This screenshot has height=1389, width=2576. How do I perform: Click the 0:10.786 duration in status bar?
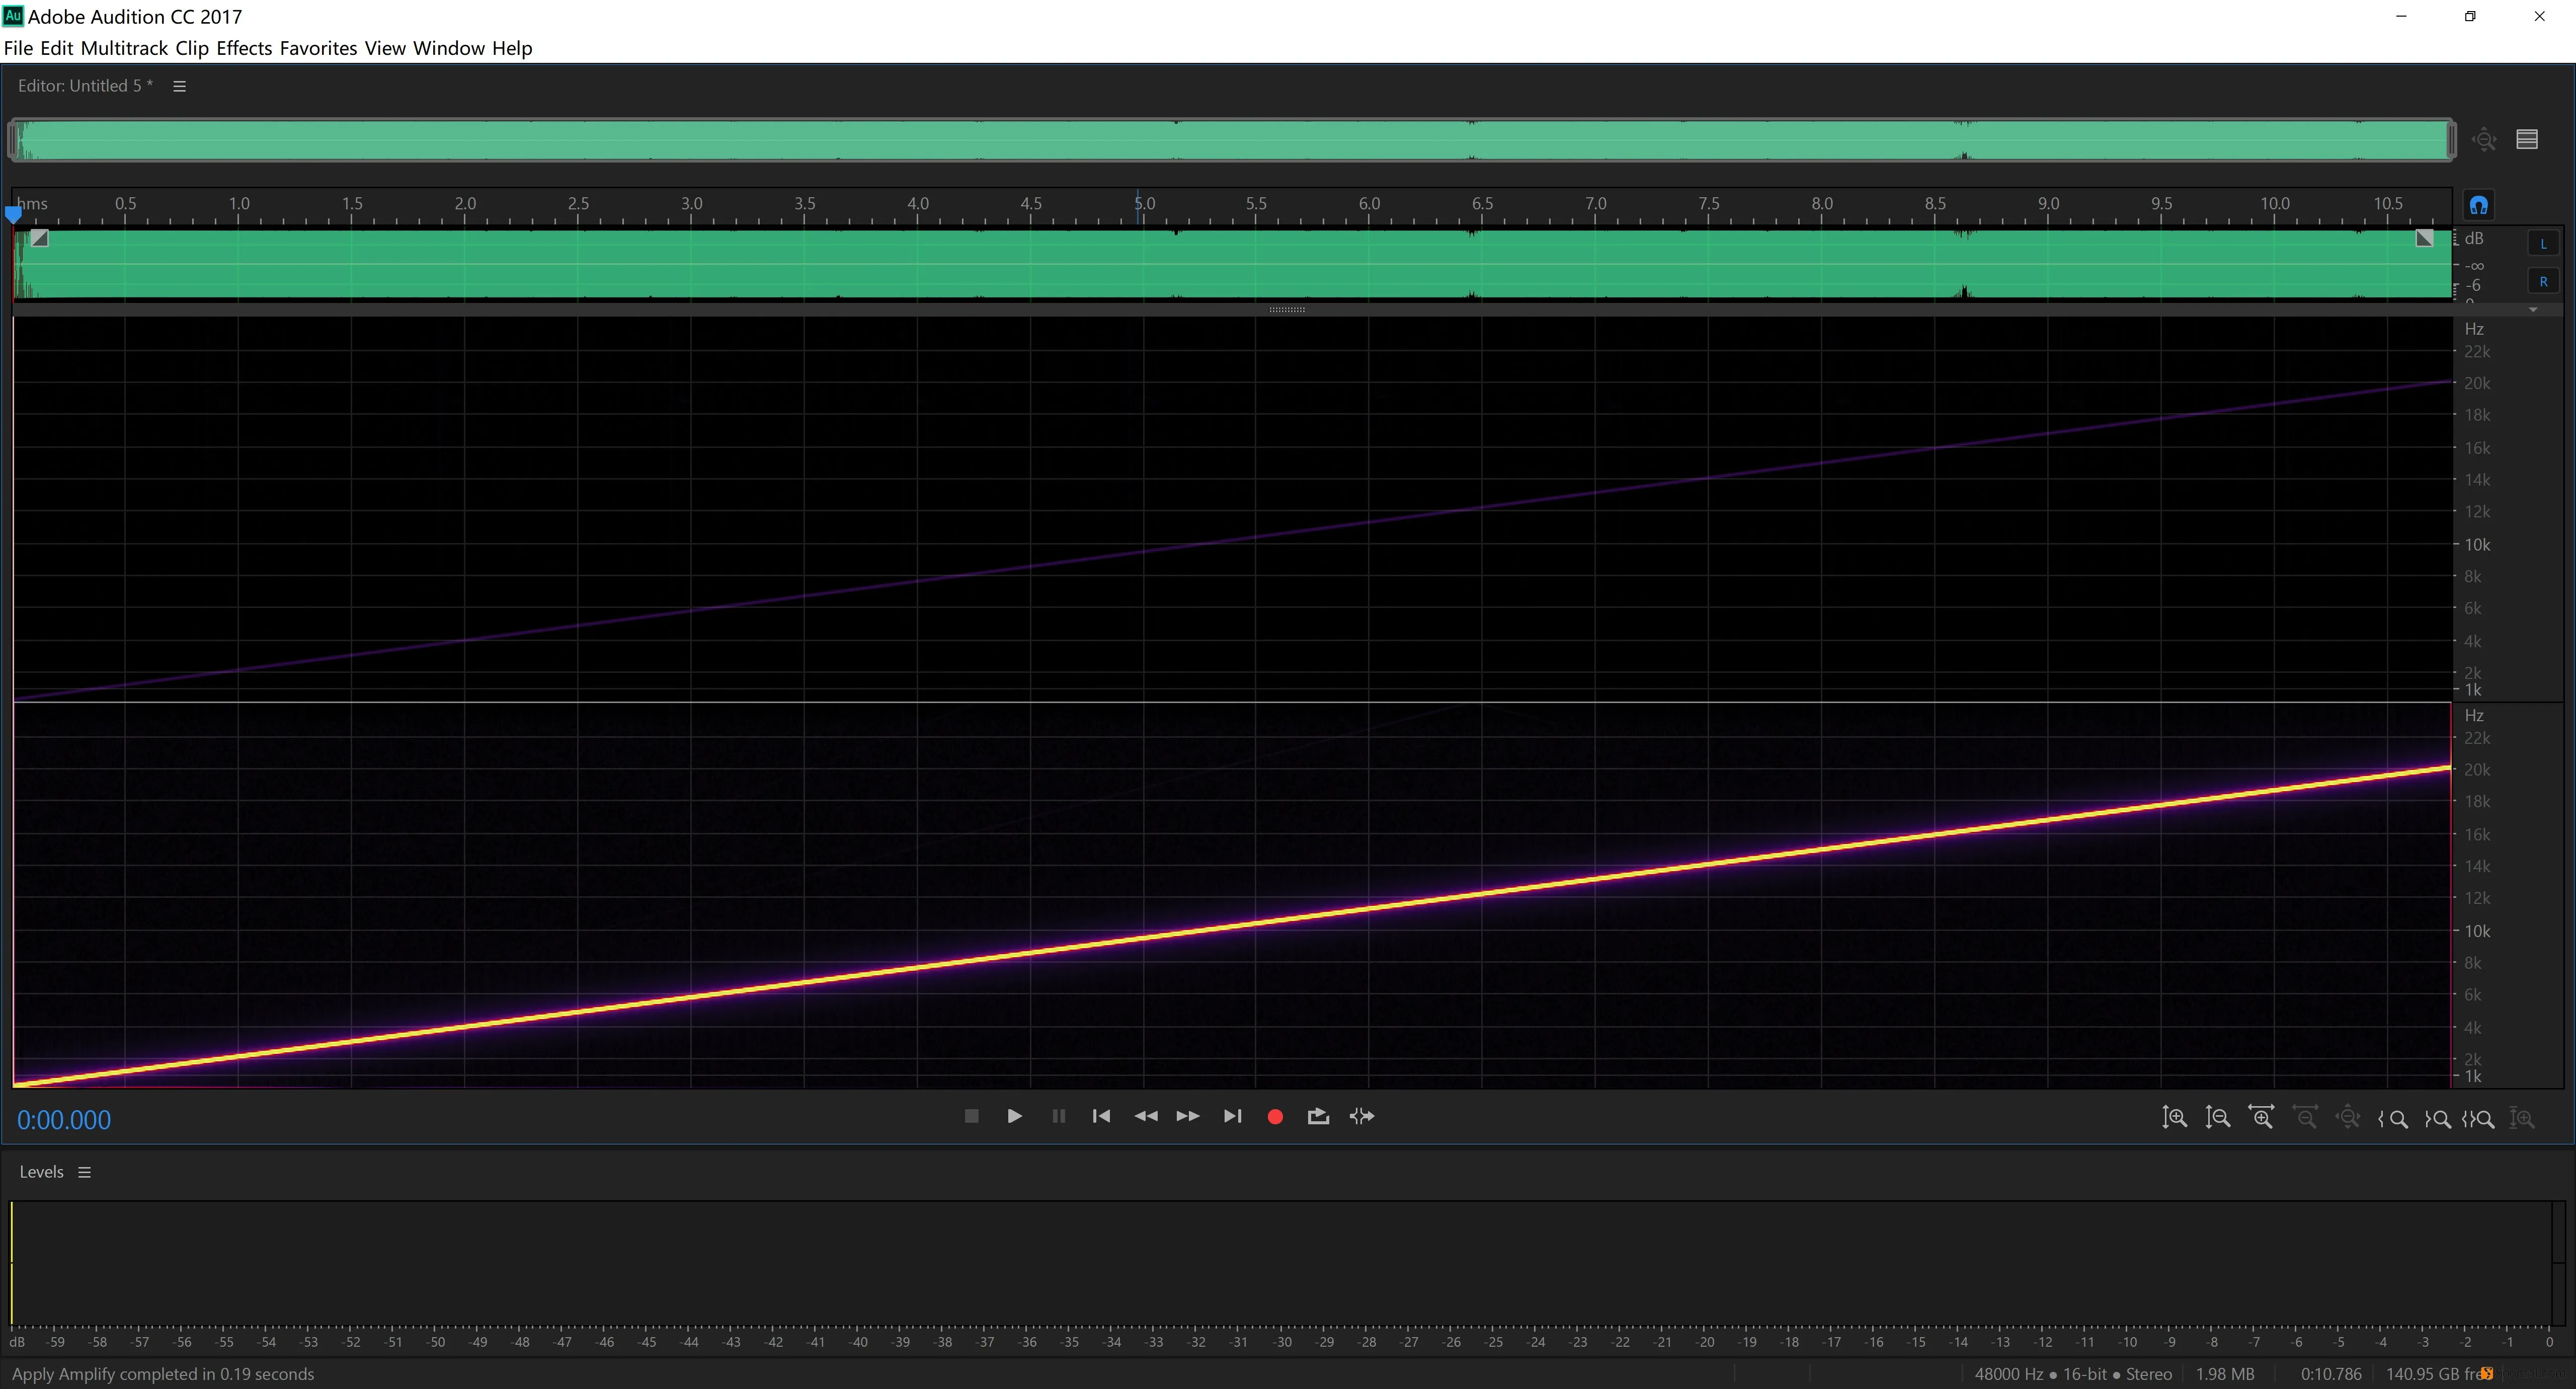click(x=2331, y=1374)
